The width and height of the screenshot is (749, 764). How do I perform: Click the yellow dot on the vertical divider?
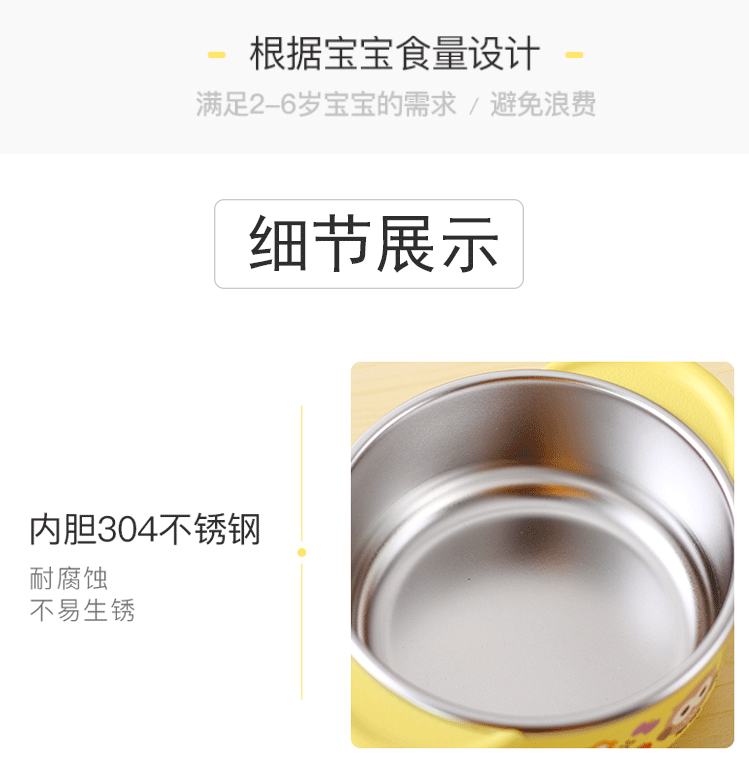302,553
